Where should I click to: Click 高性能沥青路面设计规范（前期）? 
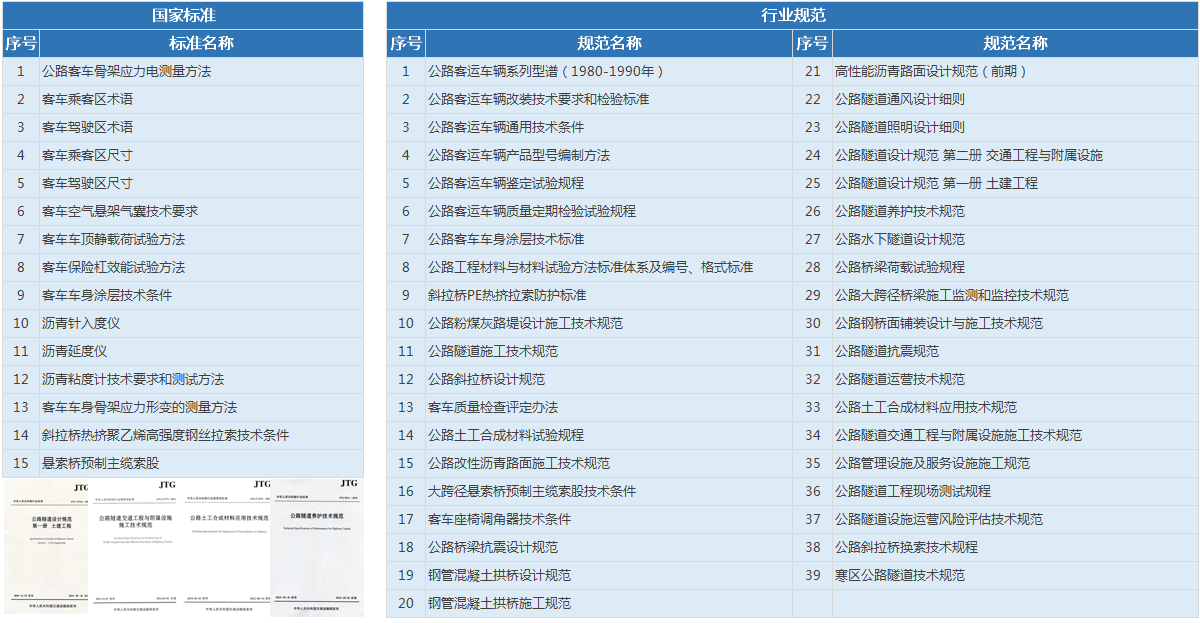931,71
